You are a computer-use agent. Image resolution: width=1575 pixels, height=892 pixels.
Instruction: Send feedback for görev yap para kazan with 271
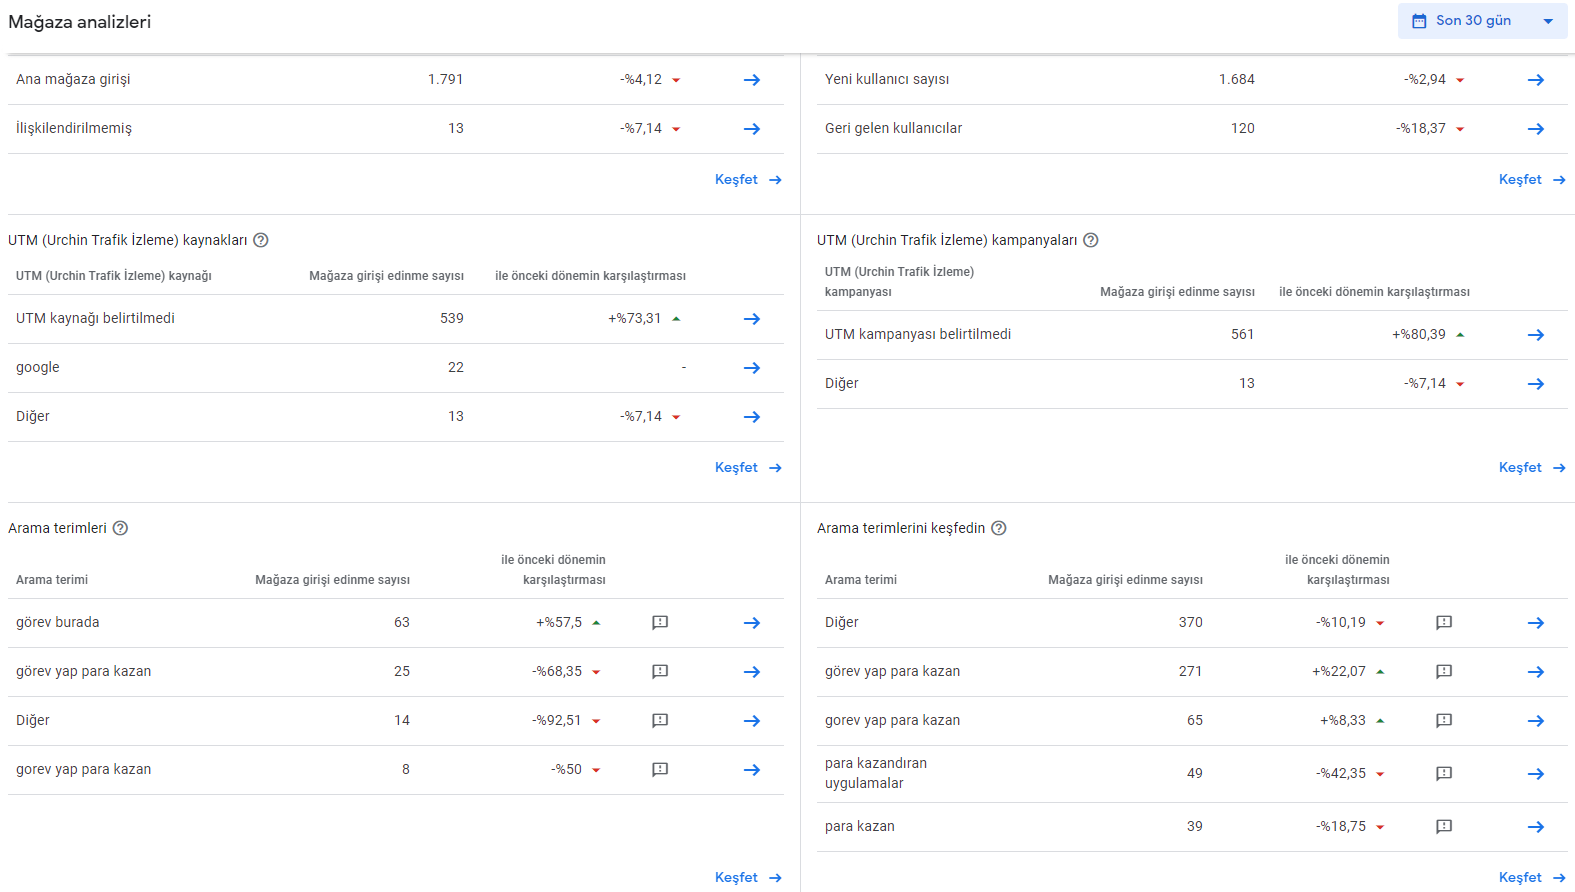(1444, 672)
